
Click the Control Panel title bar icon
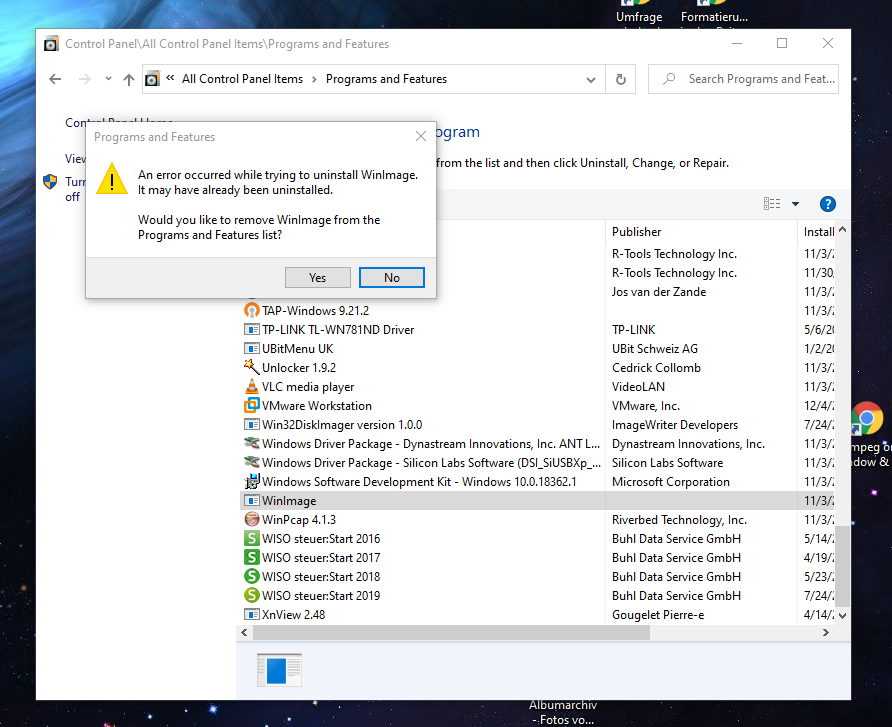coord(51,44)
